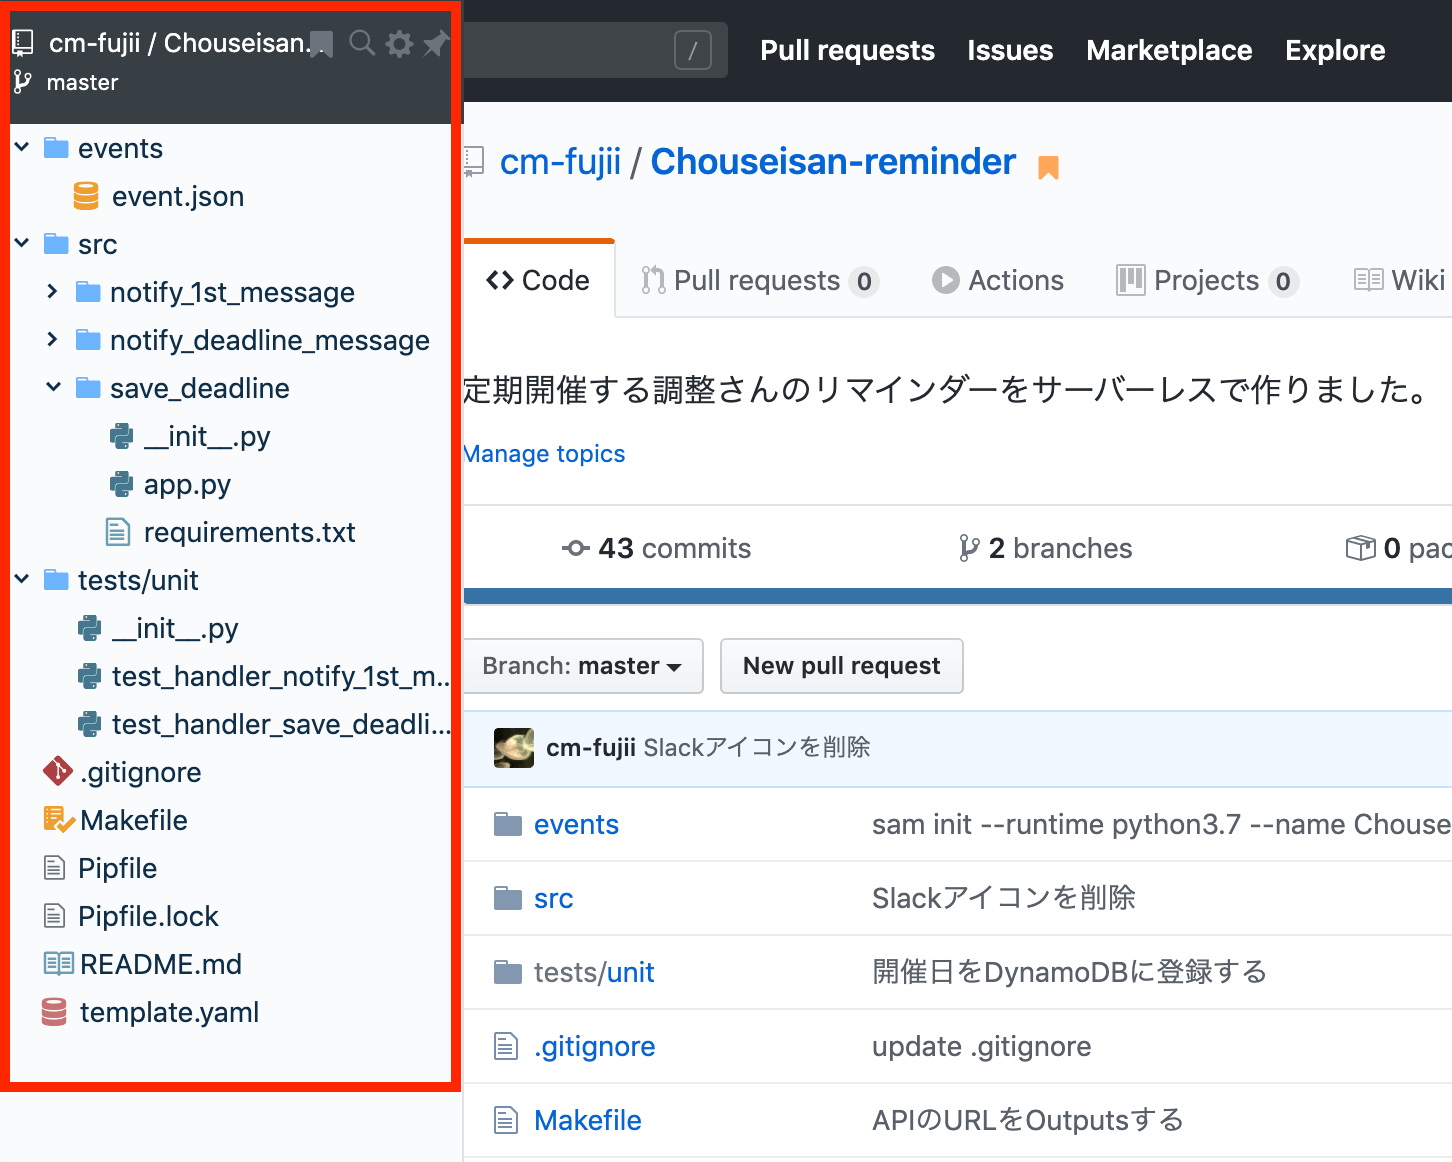Open the Octotree settings gear
Screen dimensions: 1452x1162
click(399, 44)
